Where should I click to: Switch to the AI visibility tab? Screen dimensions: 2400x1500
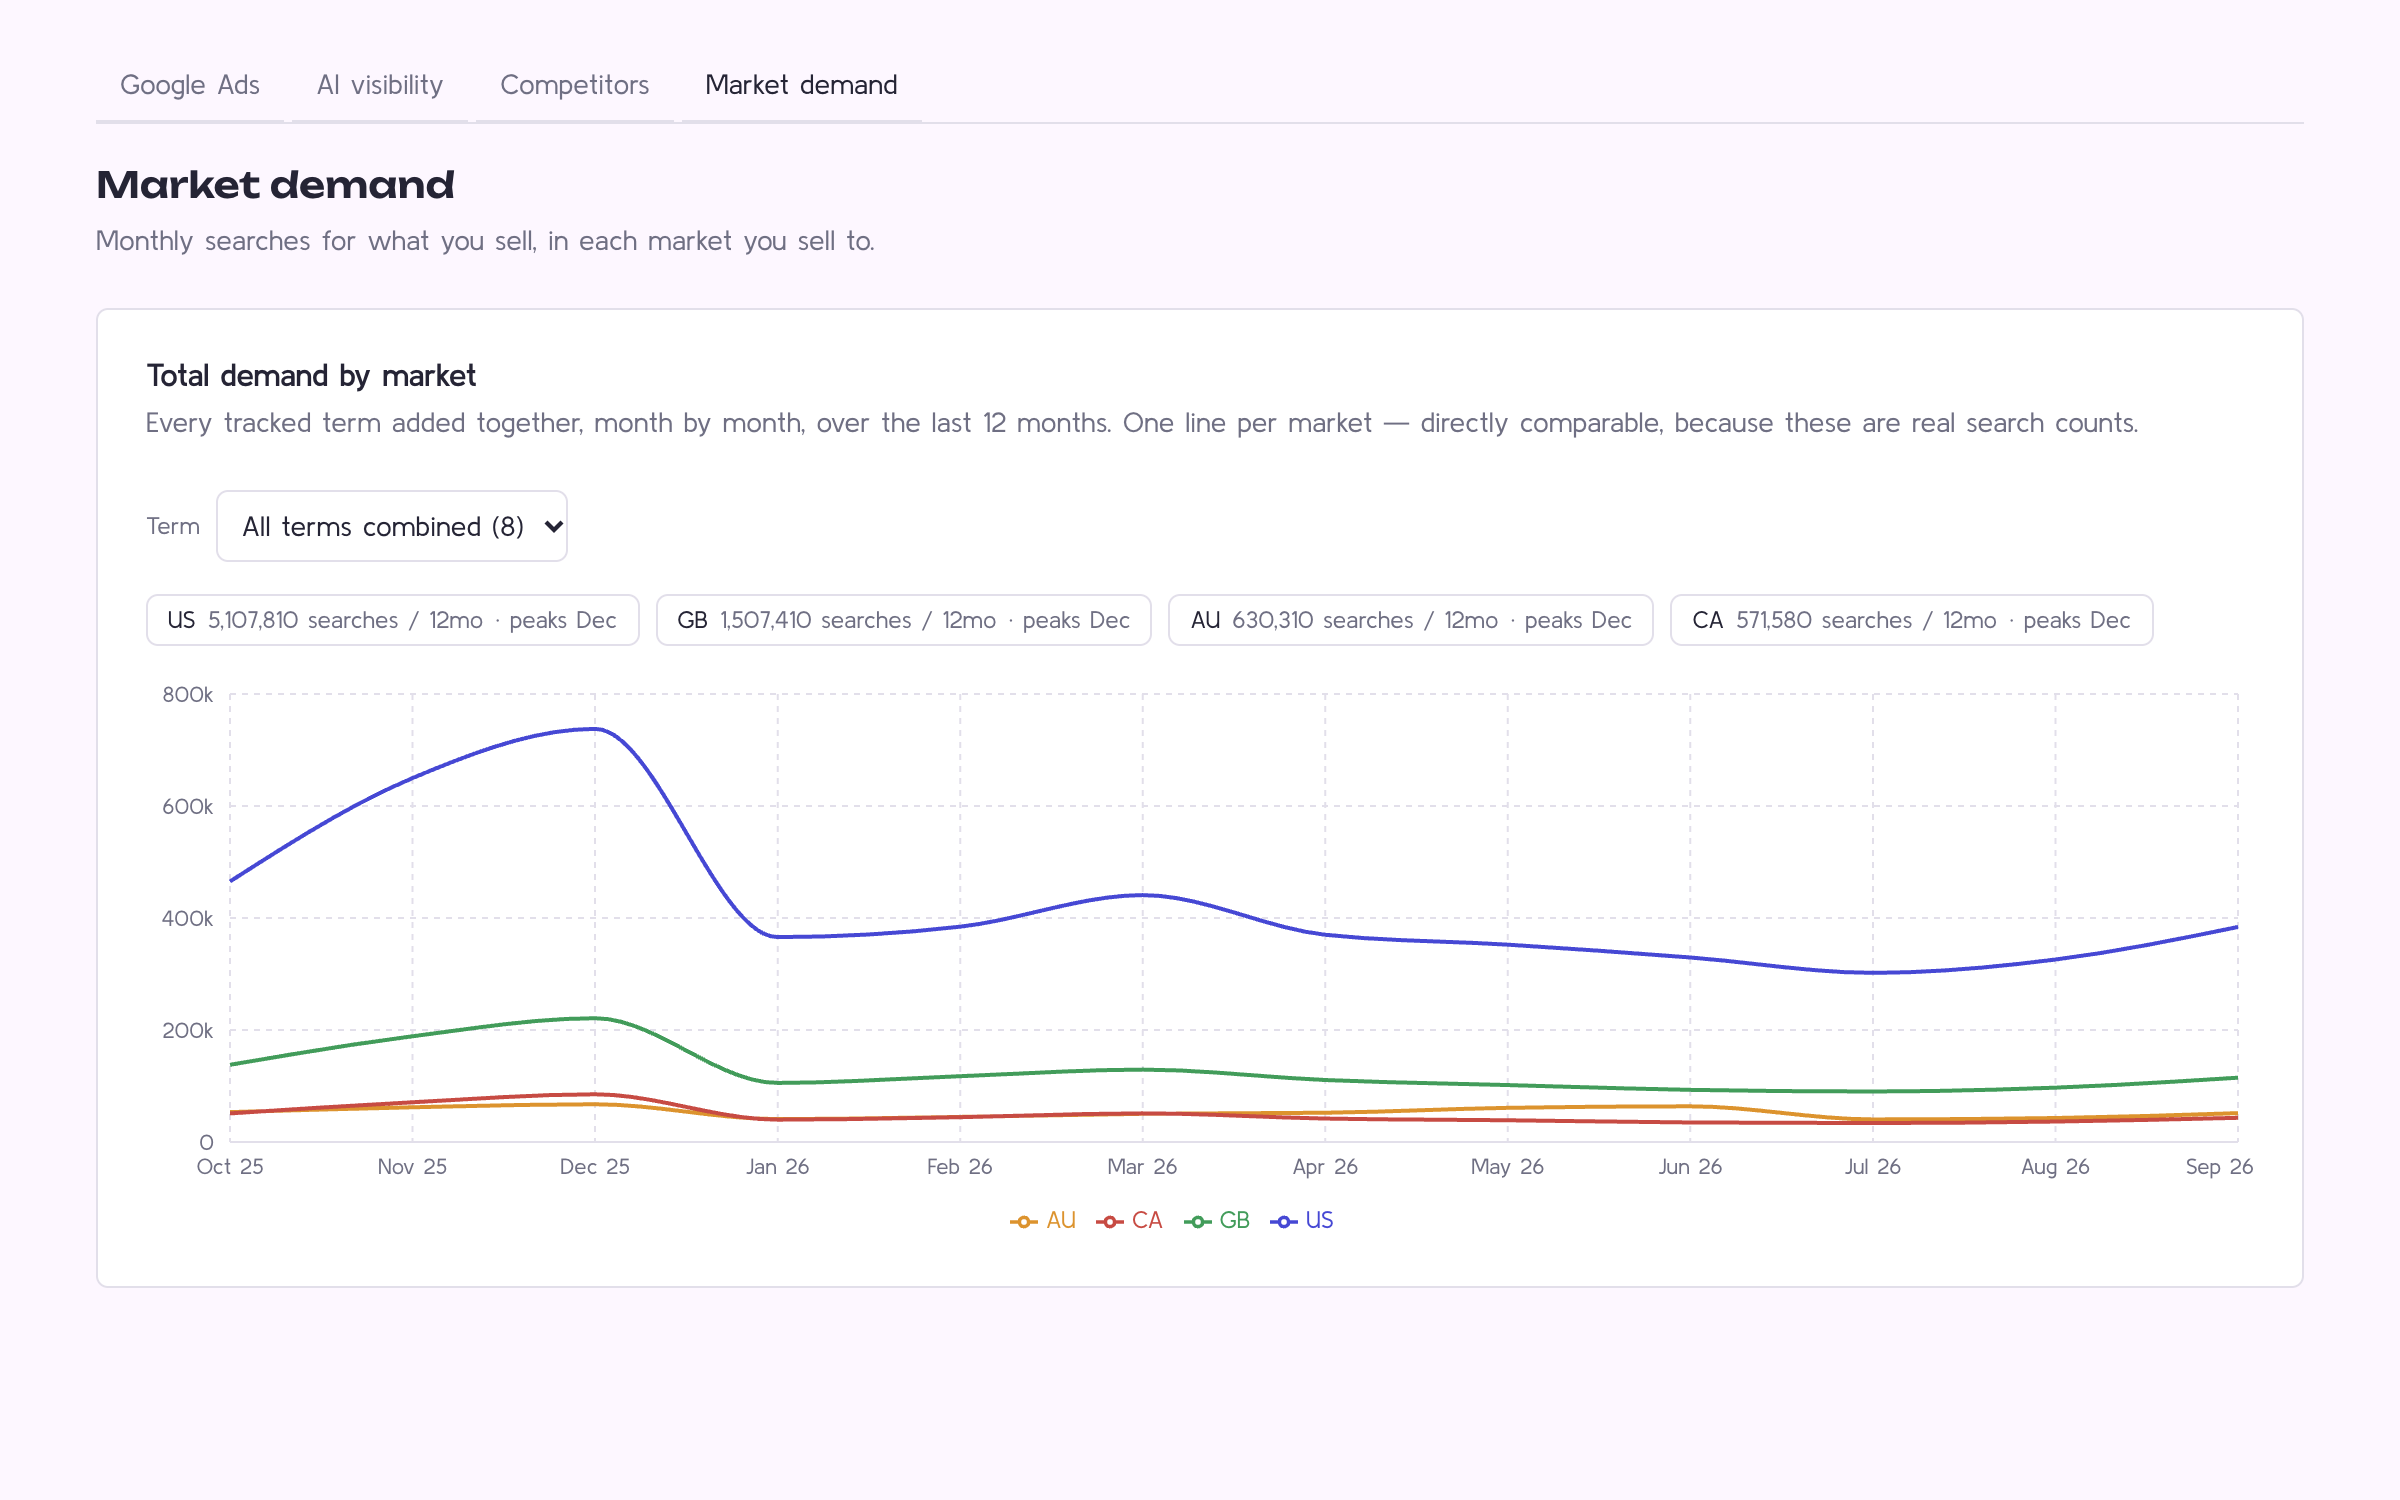(x=380, y=85)
